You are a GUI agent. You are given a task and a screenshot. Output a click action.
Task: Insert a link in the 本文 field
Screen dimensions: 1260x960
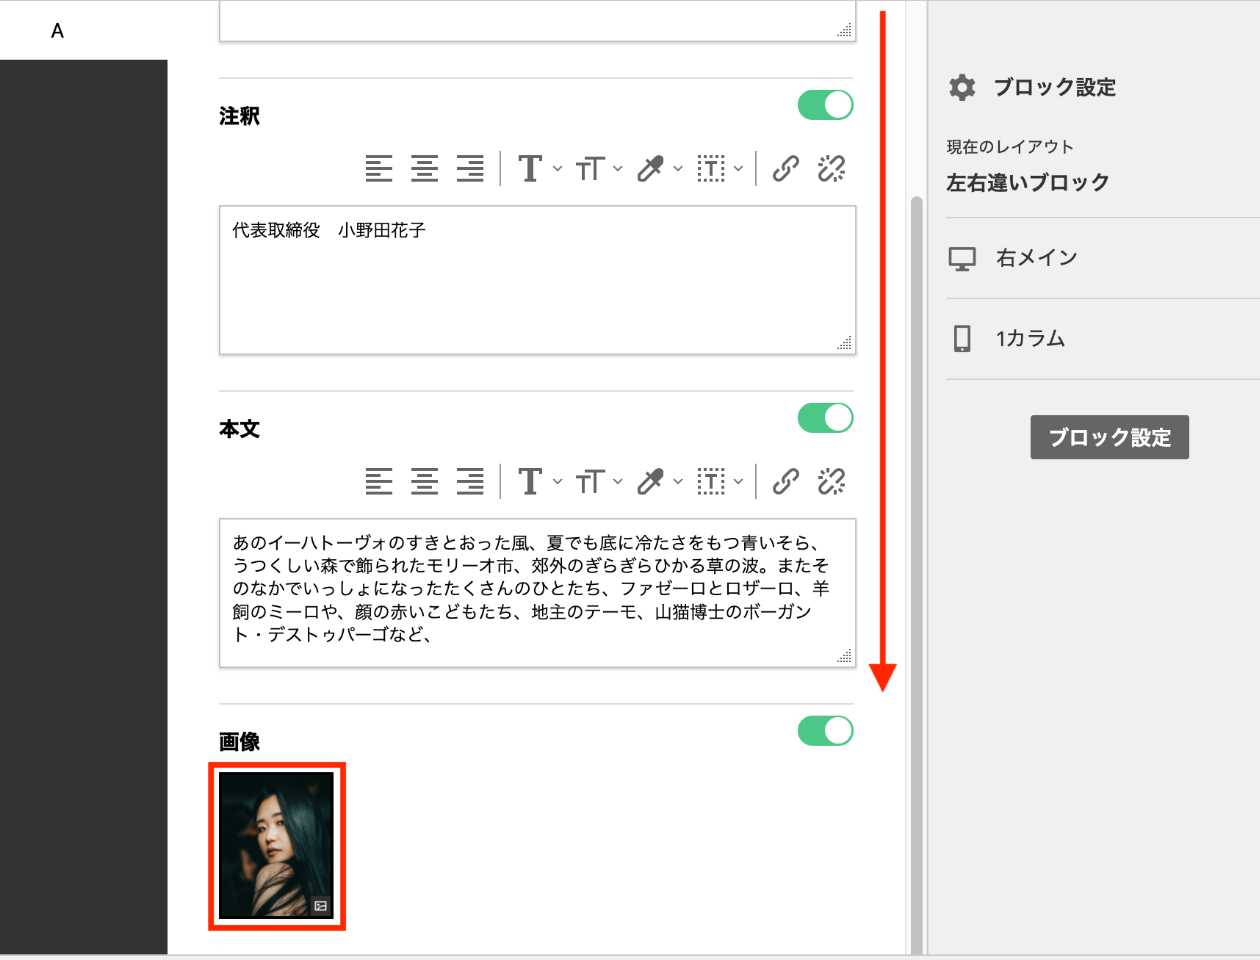click(785, 481)
